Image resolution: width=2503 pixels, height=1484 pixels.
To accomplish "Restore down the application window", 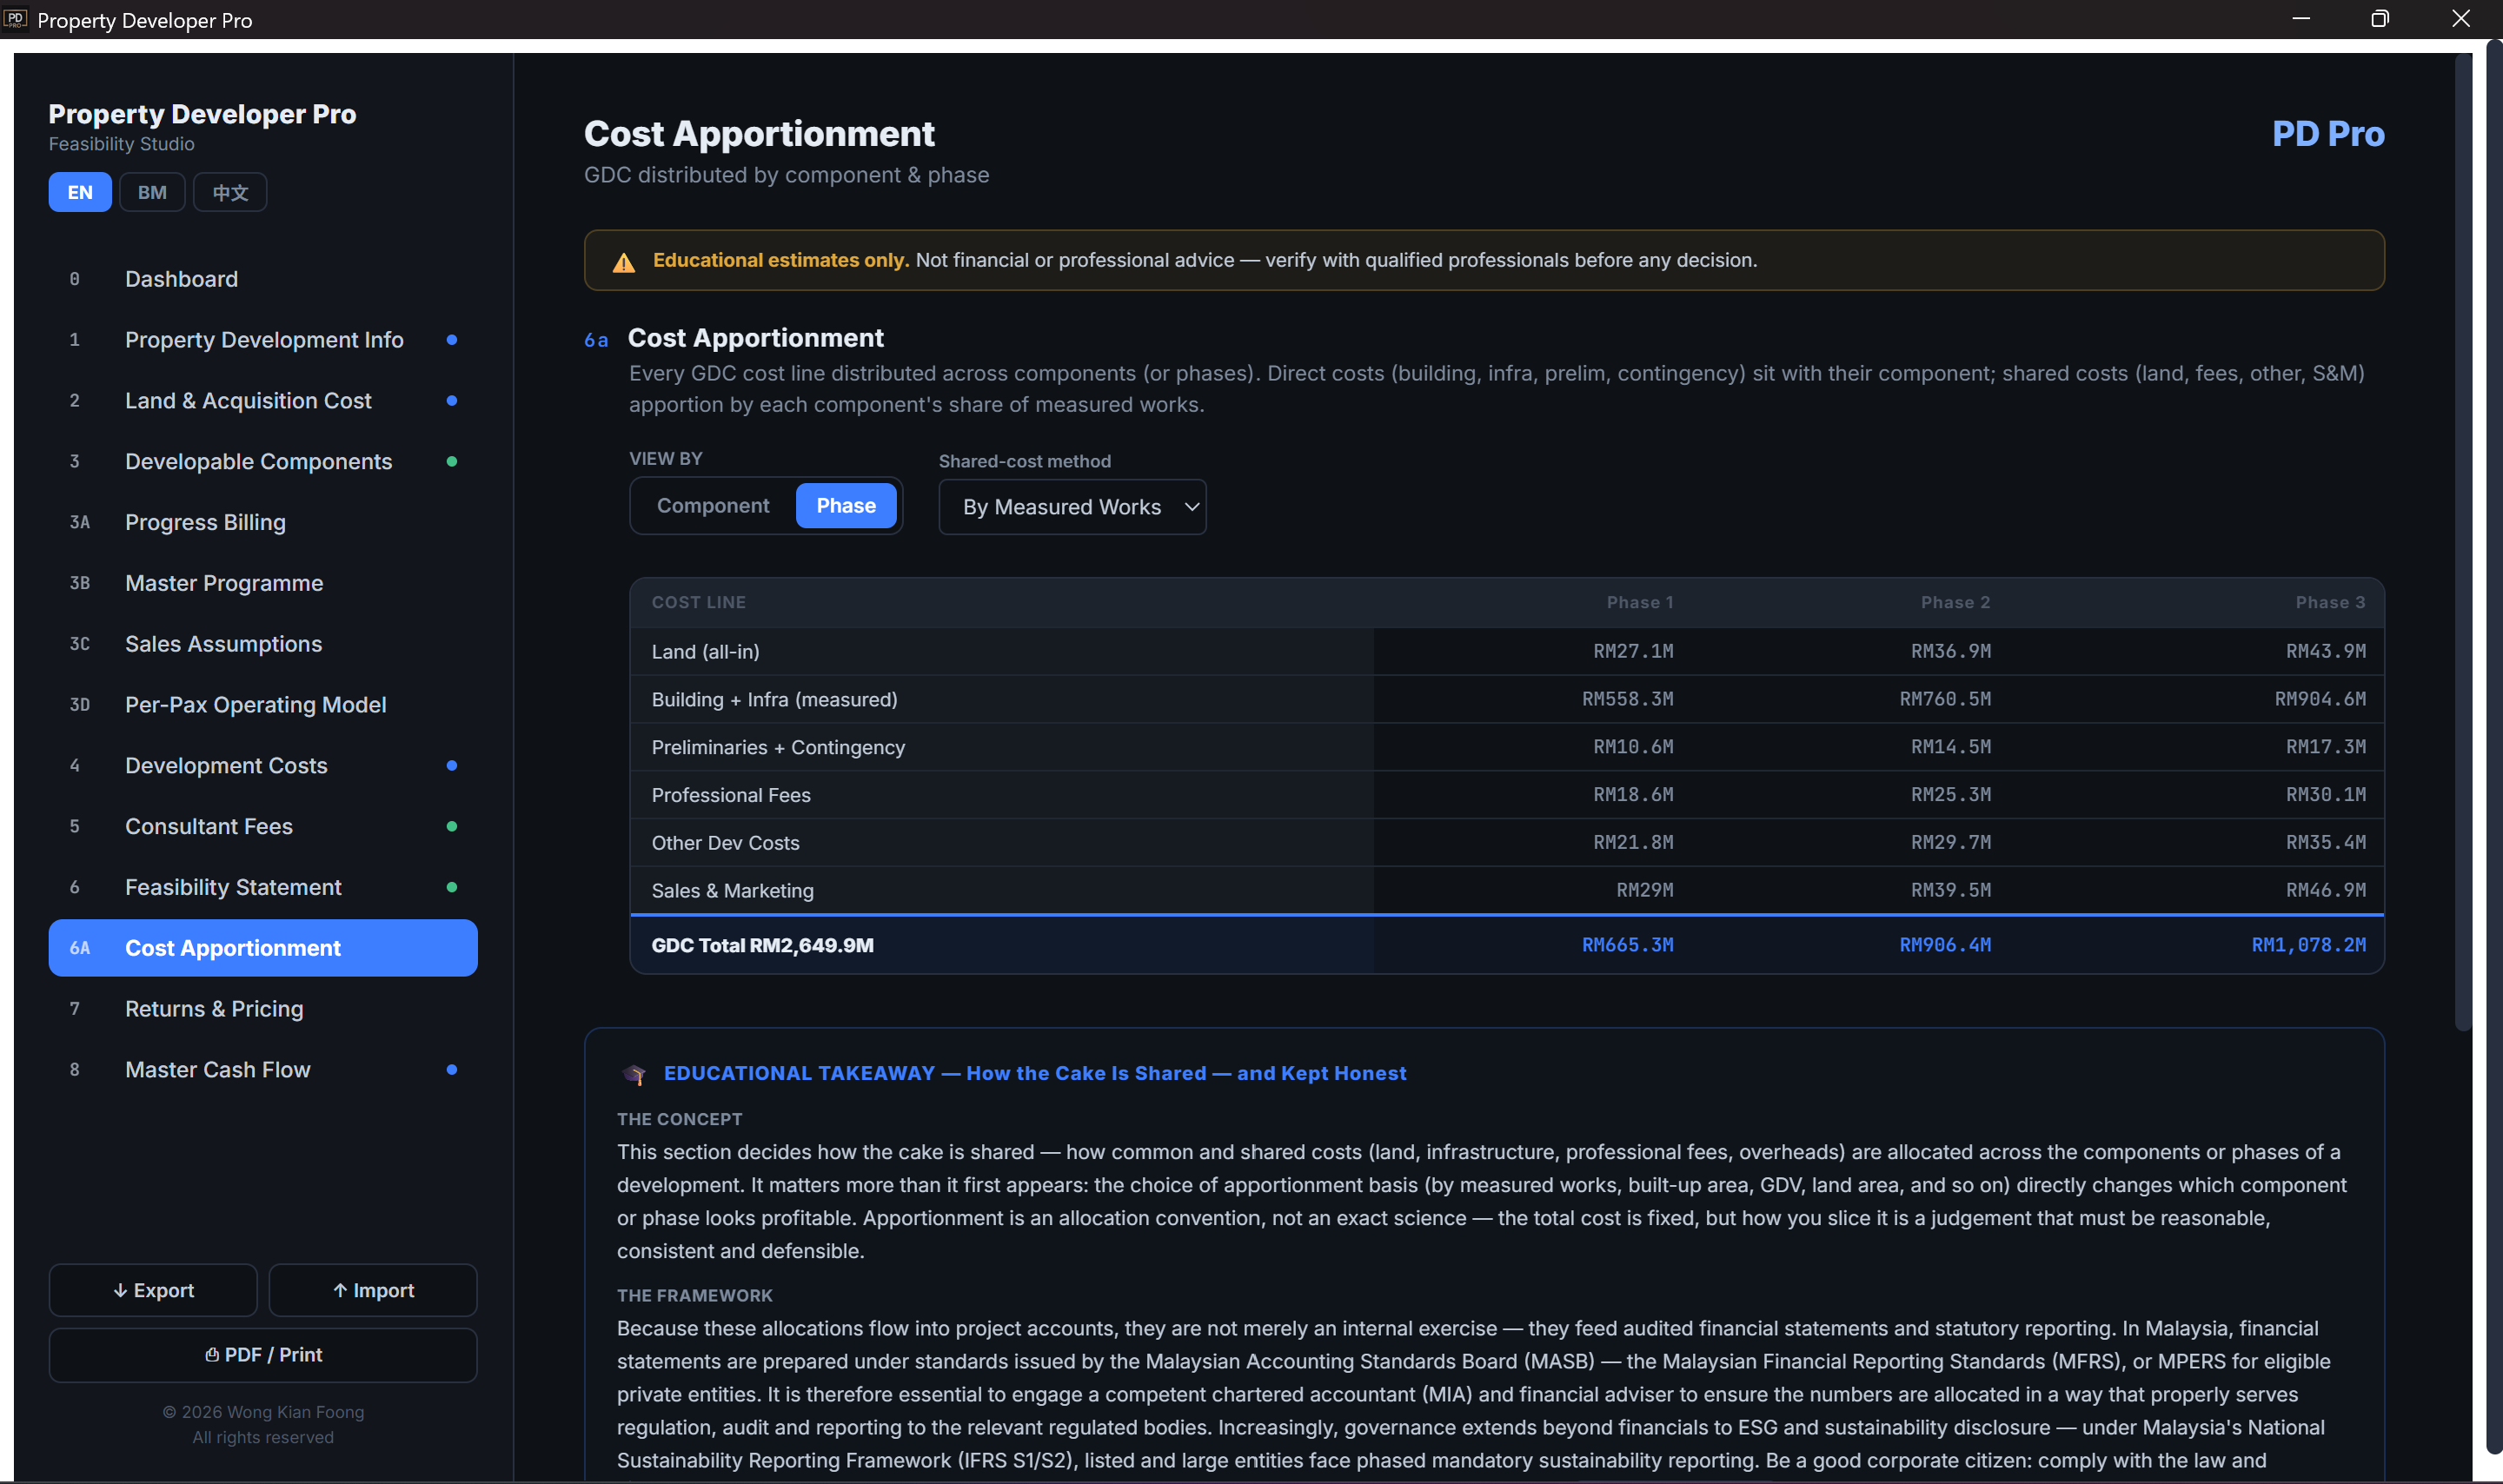I will [x=2380, y=18].
